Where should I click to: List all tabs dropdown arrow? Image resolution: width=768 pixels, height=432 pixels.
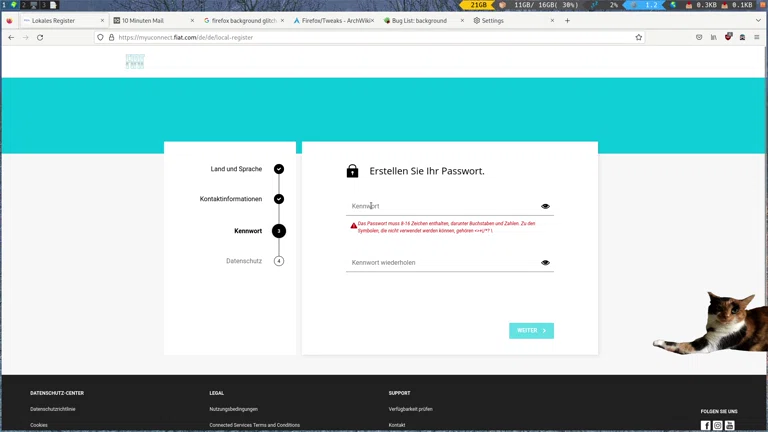758,21
